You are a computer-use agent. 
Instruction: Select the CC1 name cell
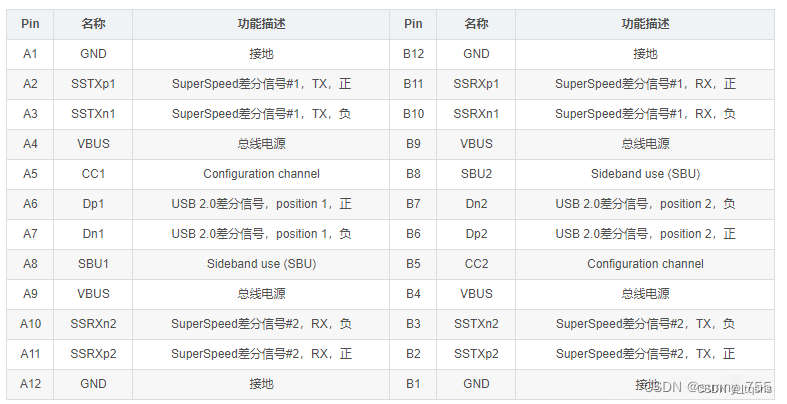pyautogui.click(x=93, y=174)
